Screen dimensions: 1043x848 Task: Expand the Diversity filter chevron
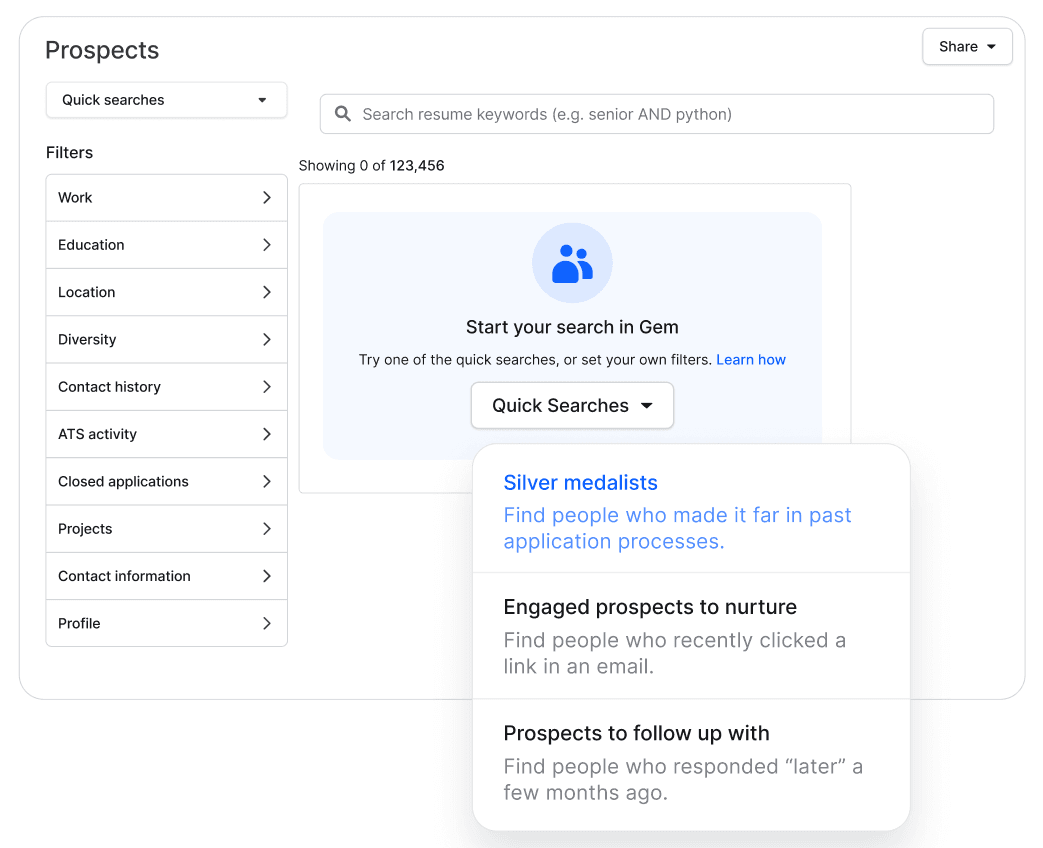[x=267, y=340]
